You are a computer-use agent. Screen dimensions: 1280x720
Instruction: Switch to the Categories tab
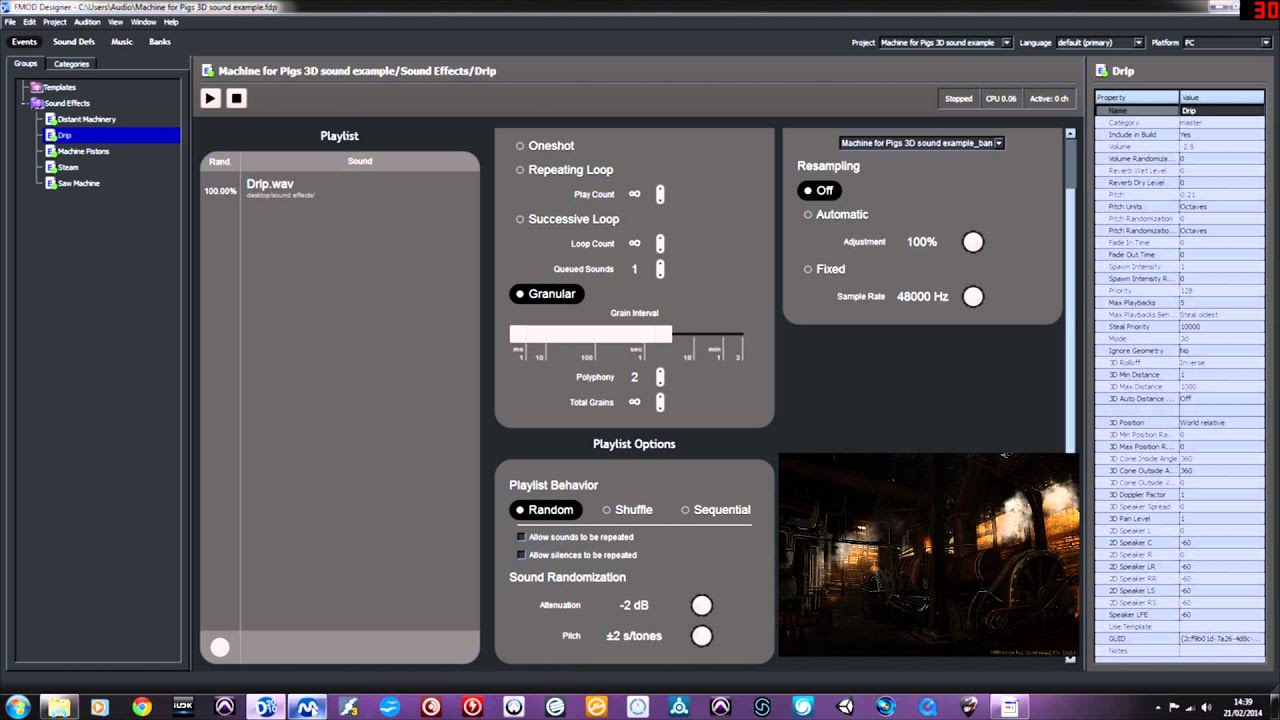pyautogui.click(x=71, y=64)
